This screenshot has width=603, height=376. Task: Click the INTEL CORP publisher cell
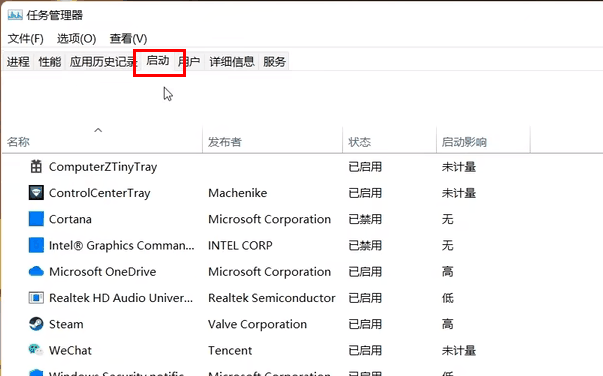pos(240,245)
